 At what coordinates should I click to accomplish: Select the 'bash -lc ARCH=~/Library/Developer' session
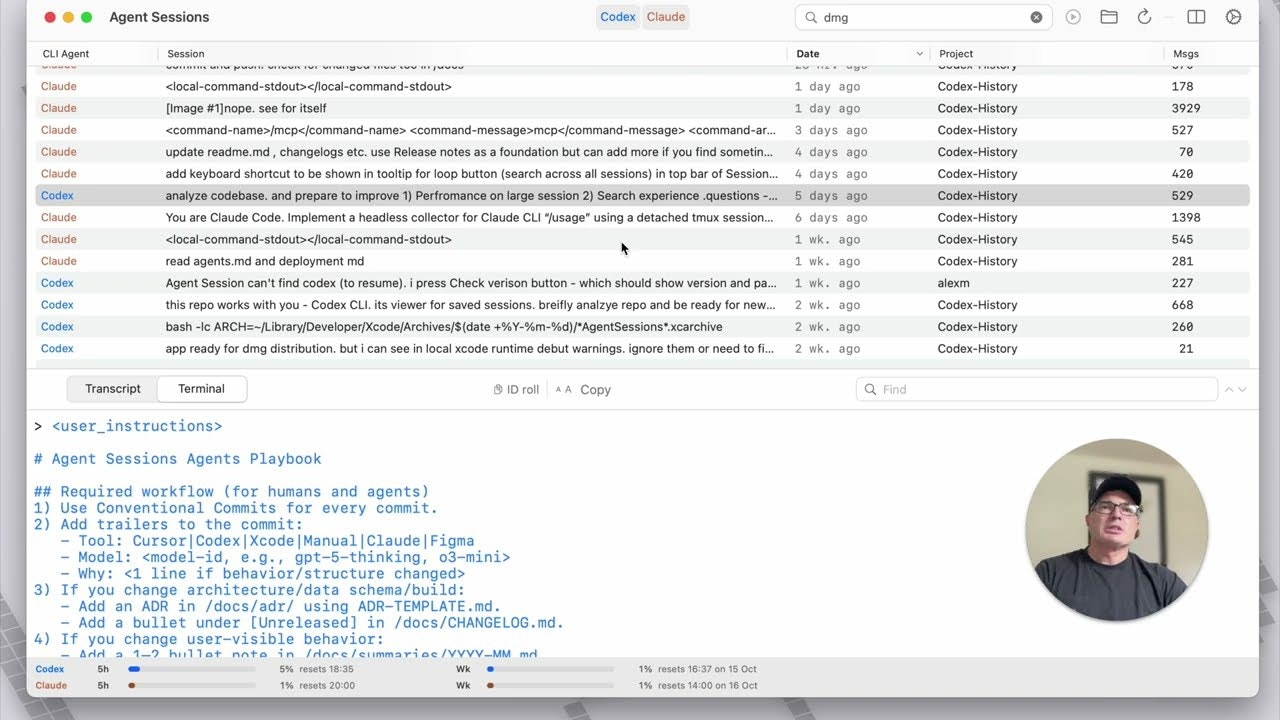(642, 327)
